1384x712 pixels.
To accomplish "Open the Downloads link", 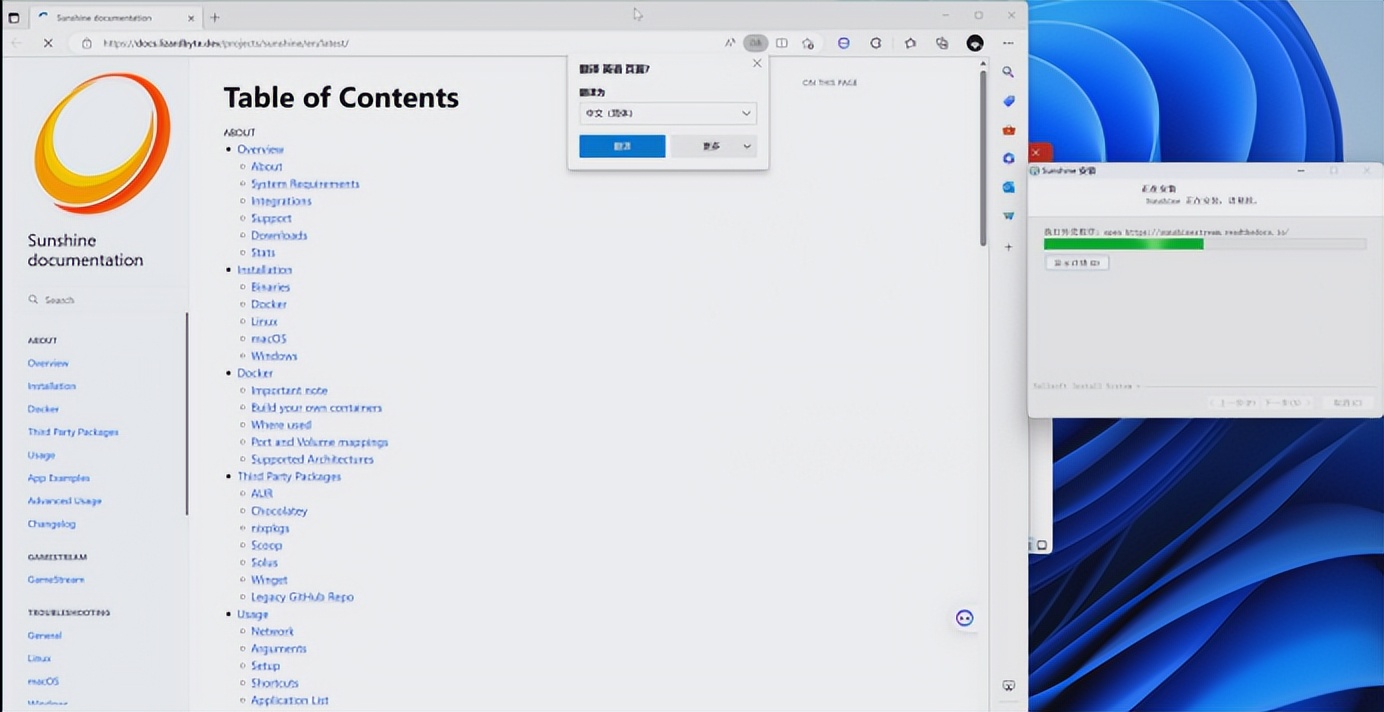I will [x=279, y=235].
